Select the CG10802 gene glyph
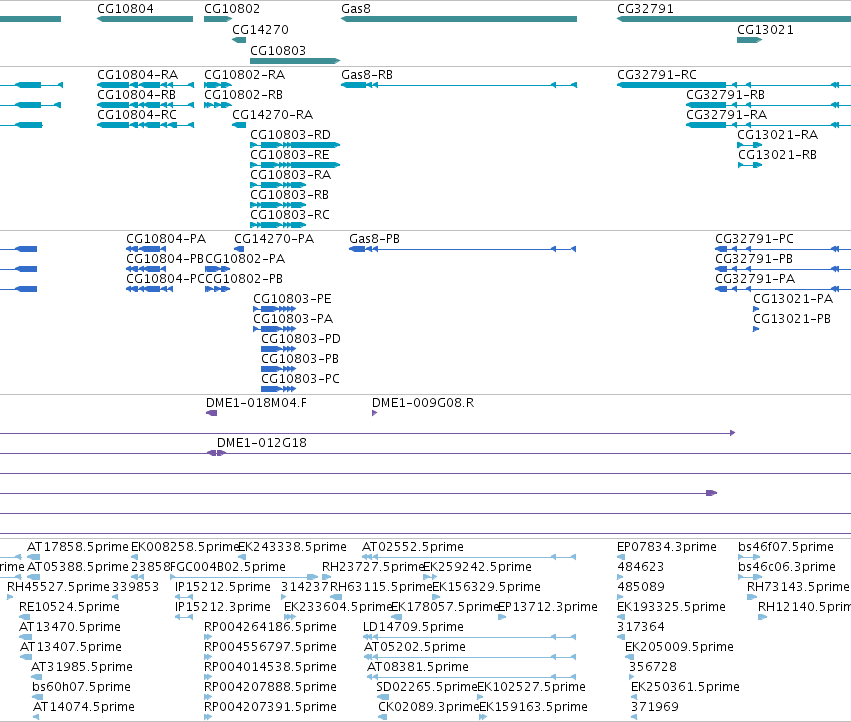 click(218, 19)
